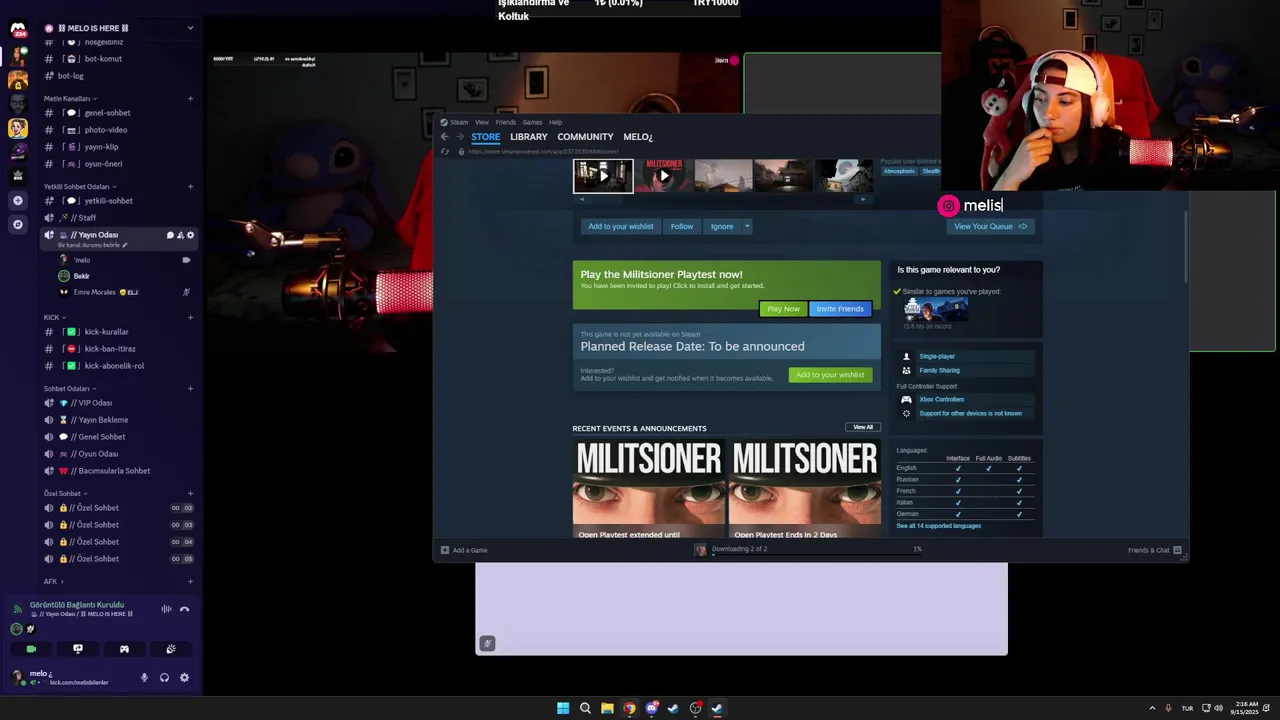Ignore this game on Steam
1280x720 pixels.
(x=722, y=227)
